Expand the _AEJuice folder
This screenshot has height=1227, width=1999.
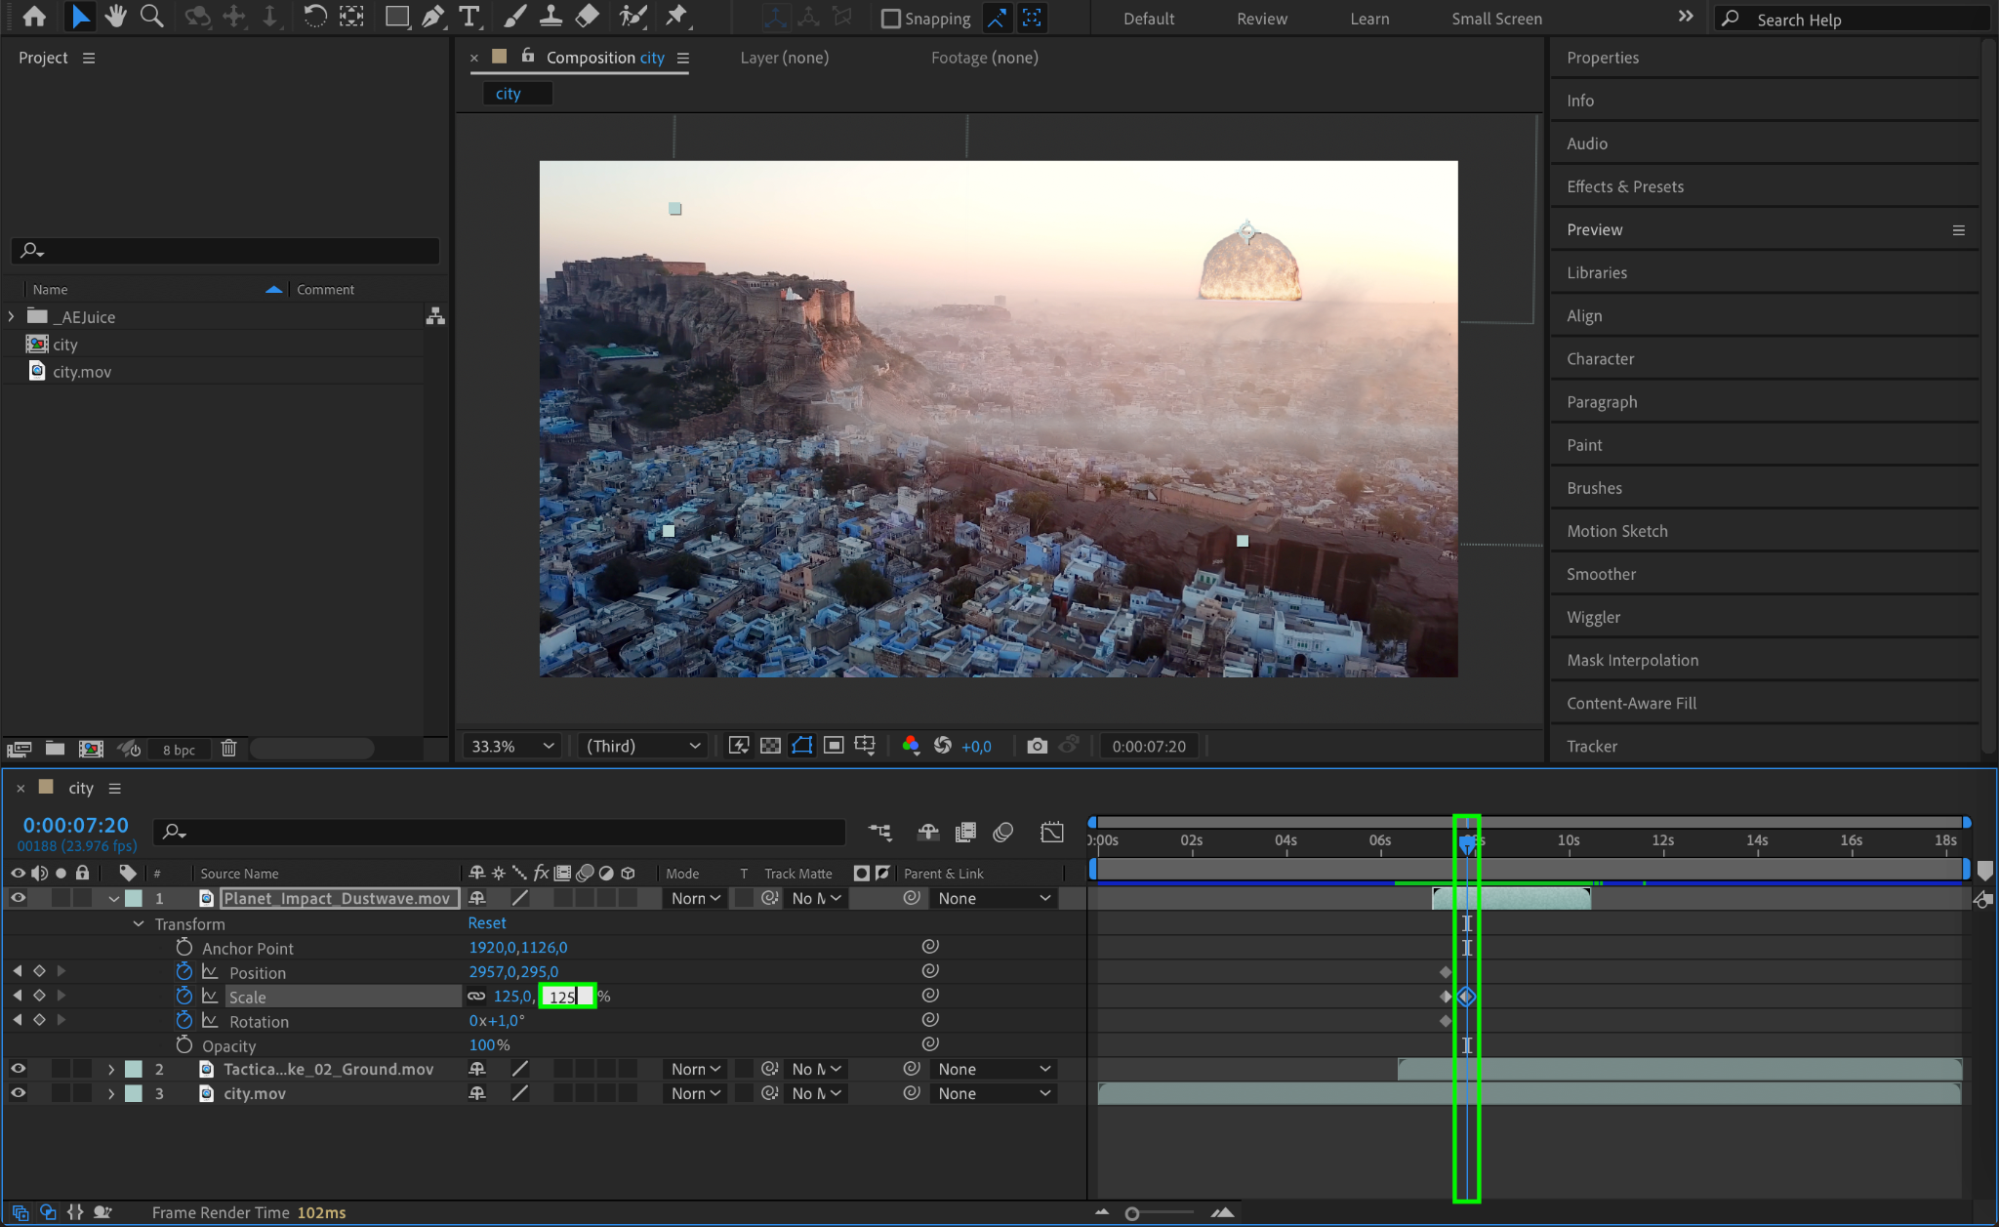(x=12, y=316)
